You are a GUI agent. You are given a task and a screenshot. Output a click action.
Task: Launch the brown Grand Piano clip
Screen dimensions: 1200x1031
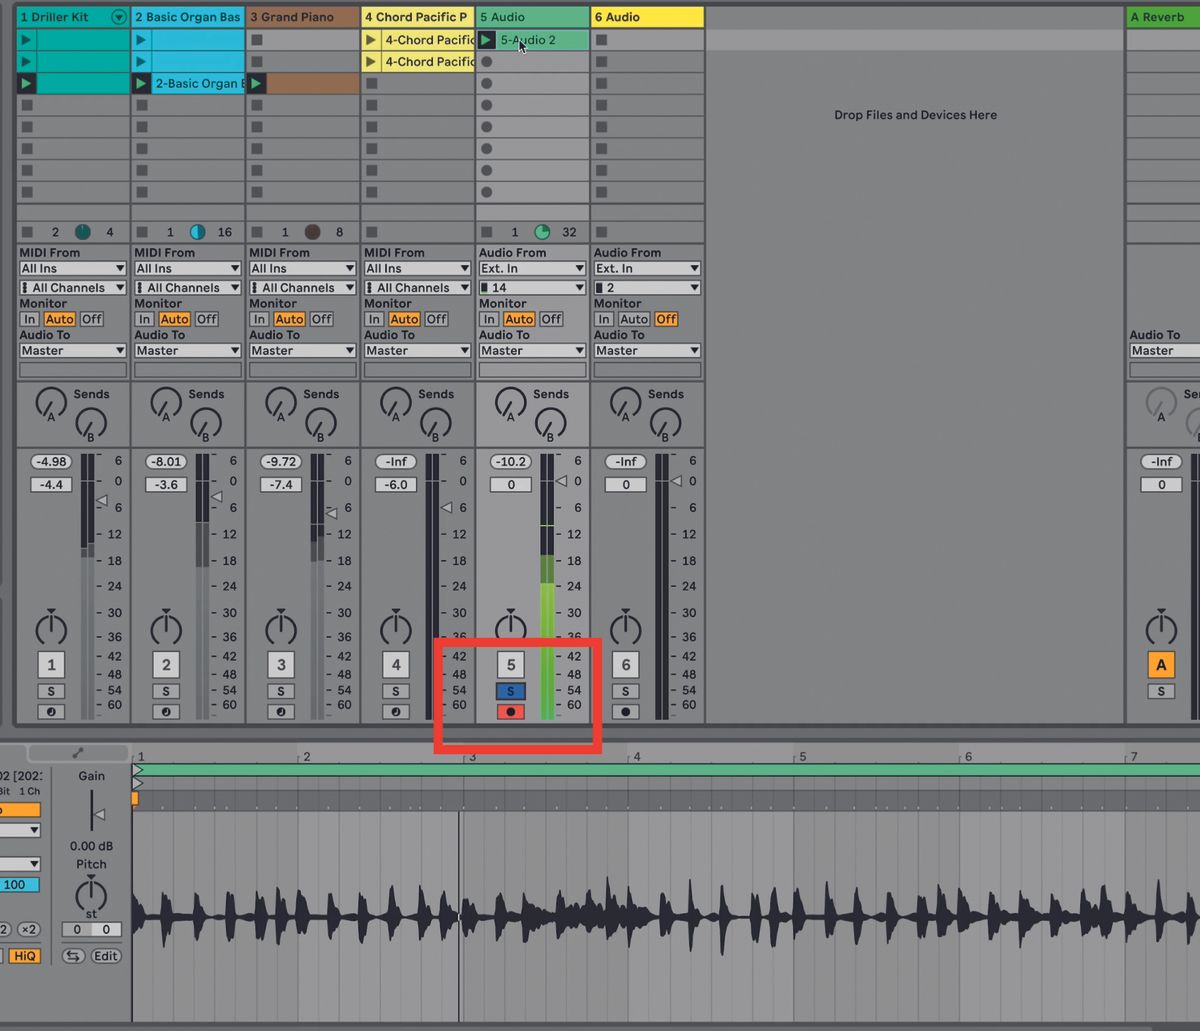[x=257, y=83]
